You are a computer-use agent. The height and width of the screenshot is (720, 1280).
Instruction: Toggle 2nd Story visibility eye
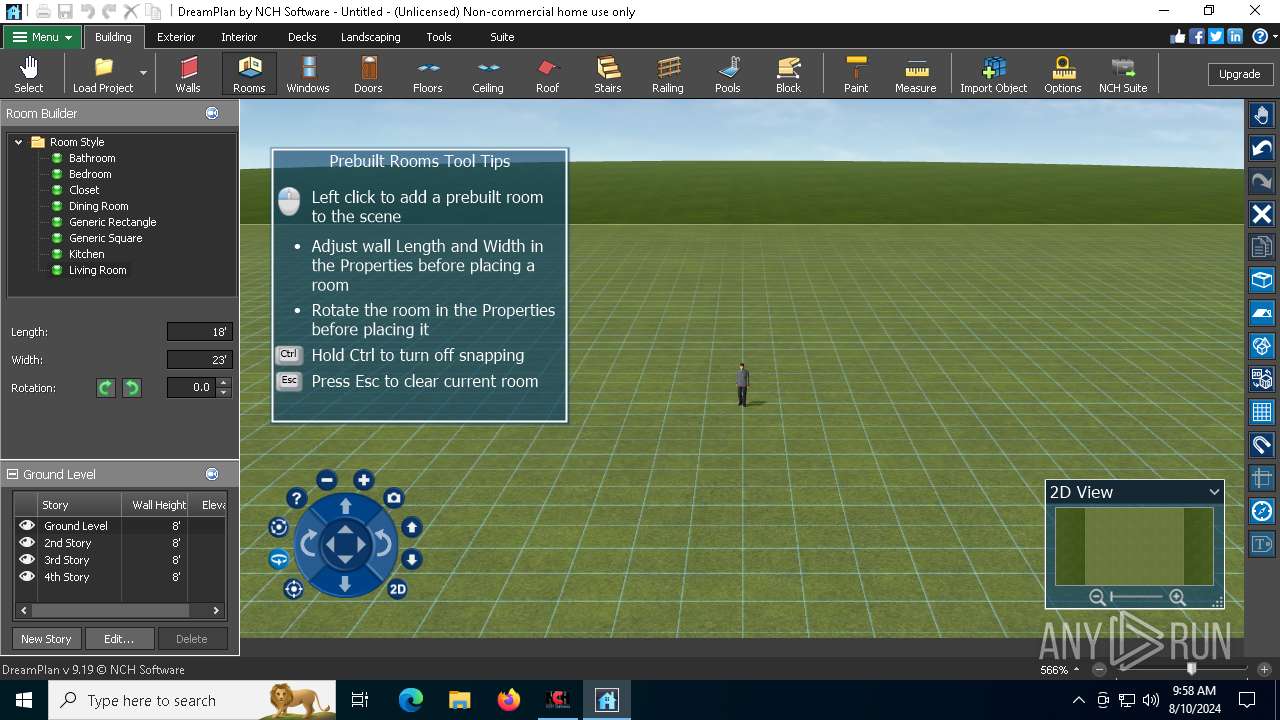(27, 542)
